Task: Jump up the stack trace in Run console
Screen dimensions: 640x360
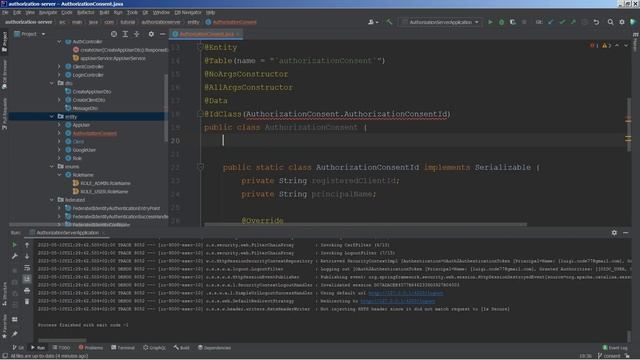Action: [27, 245]
